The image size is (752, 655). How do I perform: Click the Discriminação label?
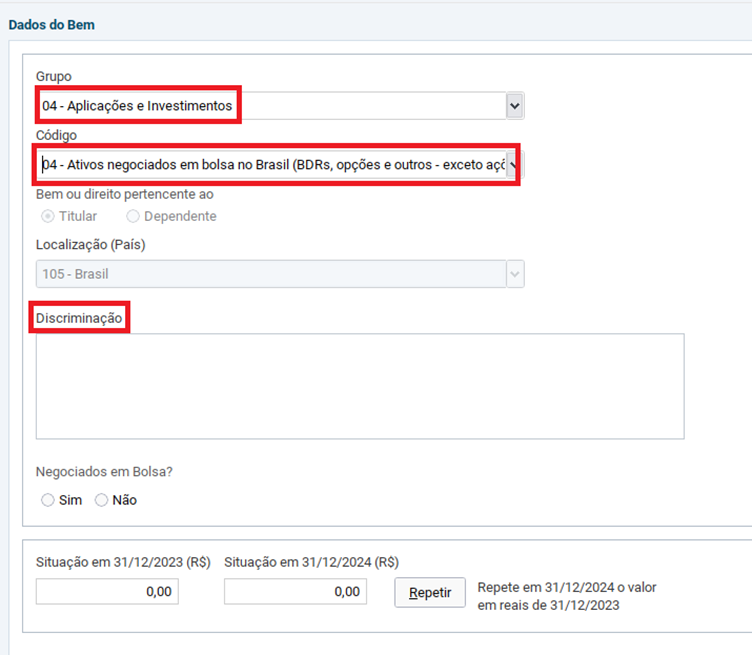pos(79,318)
